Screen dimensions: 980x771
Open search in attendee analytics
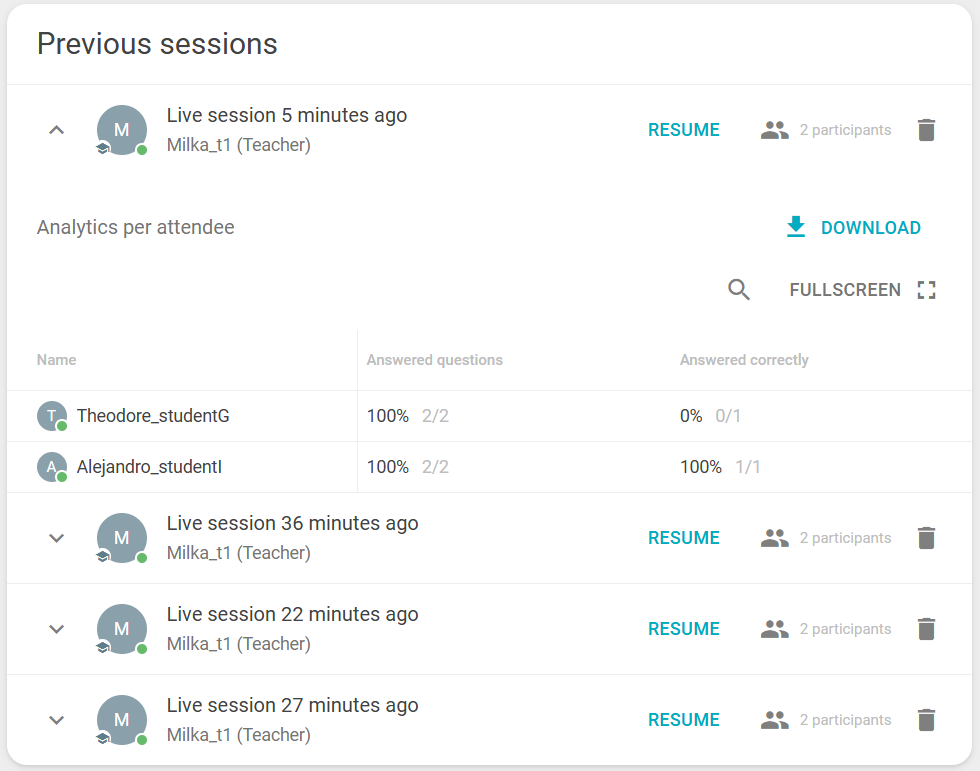coord(739,290)
